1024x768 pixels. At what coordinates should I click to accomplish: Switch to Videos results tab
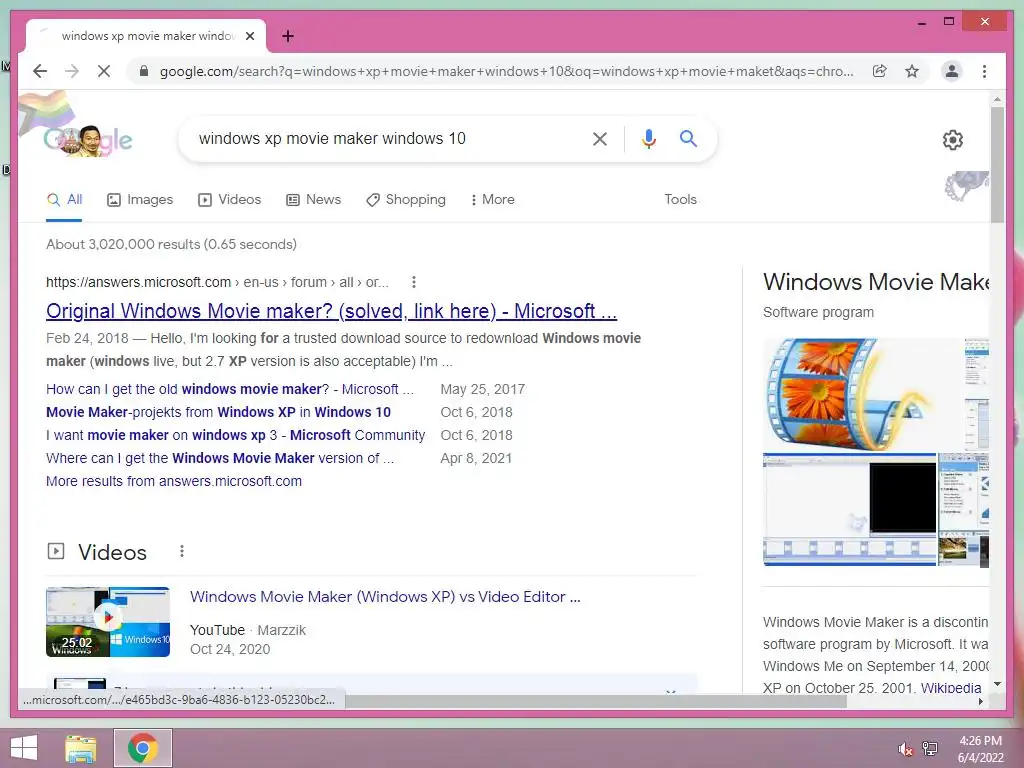(x=229, y=200)
